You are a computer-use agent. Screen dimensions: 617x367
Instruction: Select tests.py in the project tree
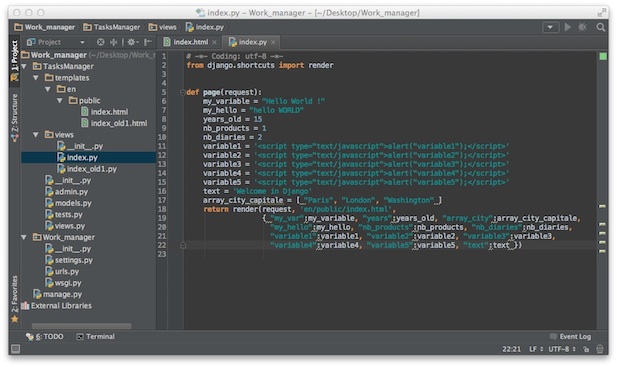64,215
